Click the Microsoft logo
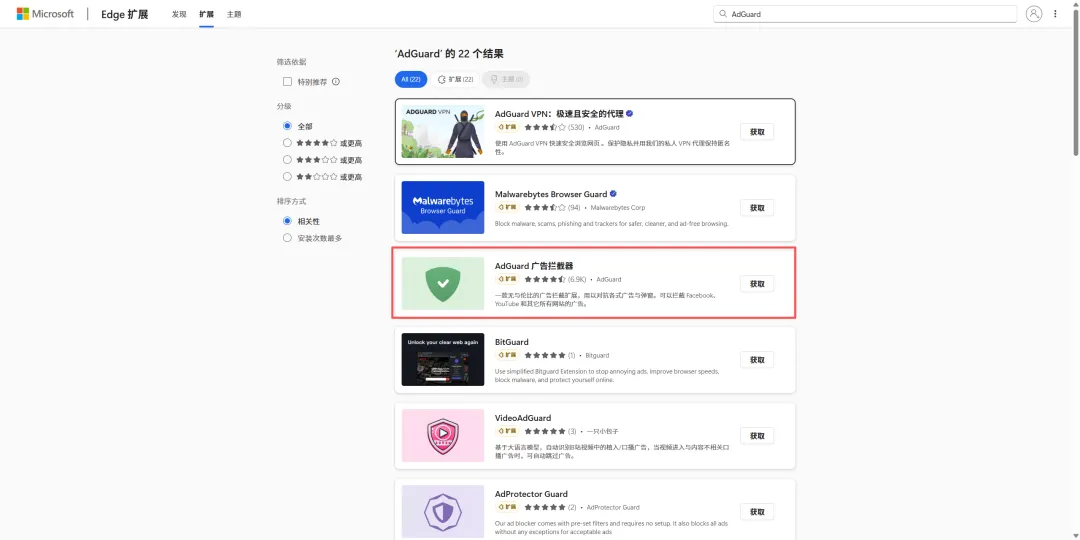 [45, 14]
